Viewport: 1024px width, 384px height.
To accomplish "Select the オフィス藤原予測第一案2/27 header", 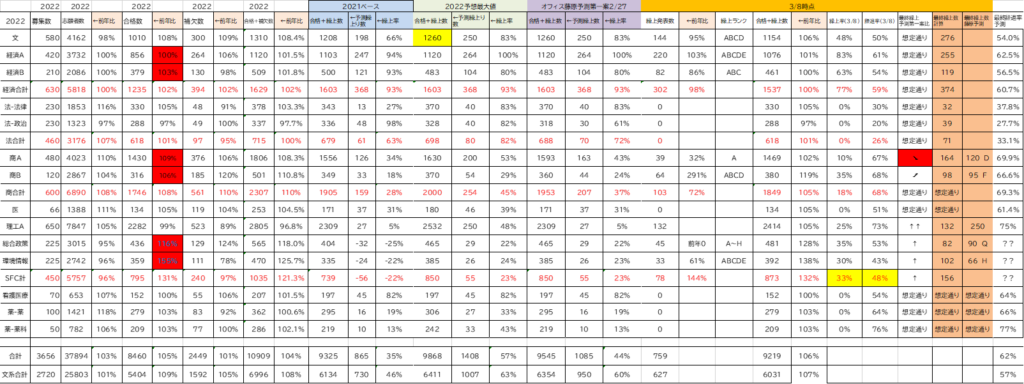I will (584, 5).
